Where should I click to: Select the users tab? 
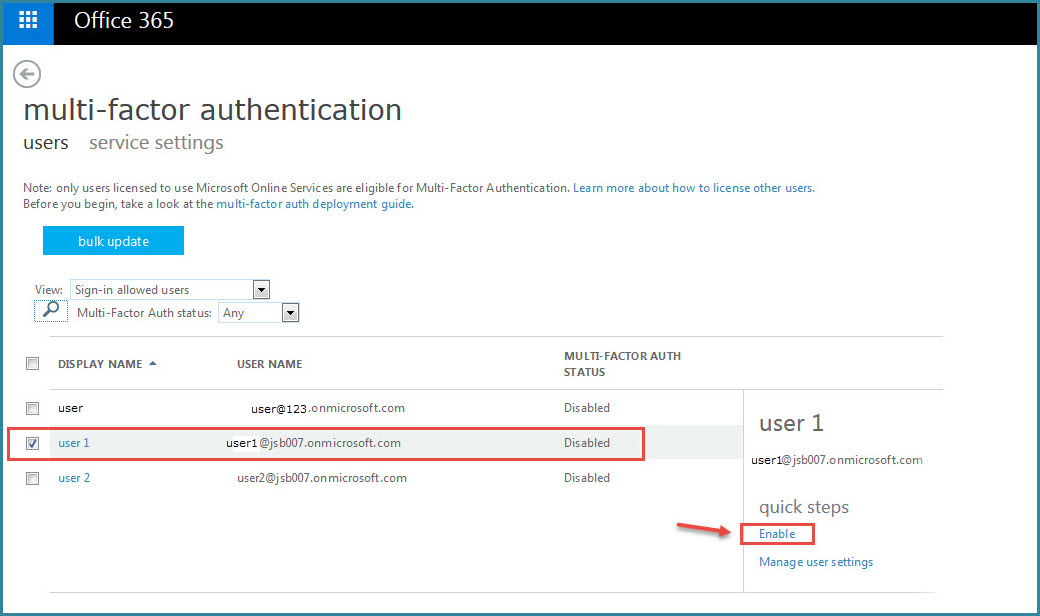pyautogui.click(x=45, y=143)
